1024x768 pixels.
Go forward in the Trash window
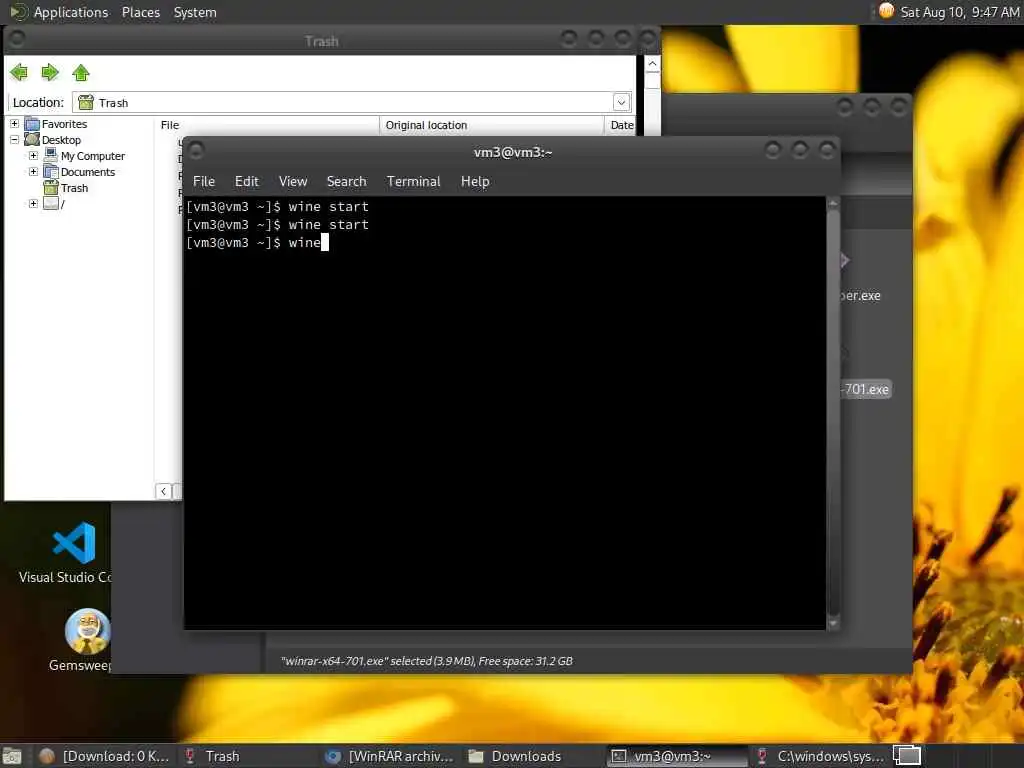pos(50,72)
